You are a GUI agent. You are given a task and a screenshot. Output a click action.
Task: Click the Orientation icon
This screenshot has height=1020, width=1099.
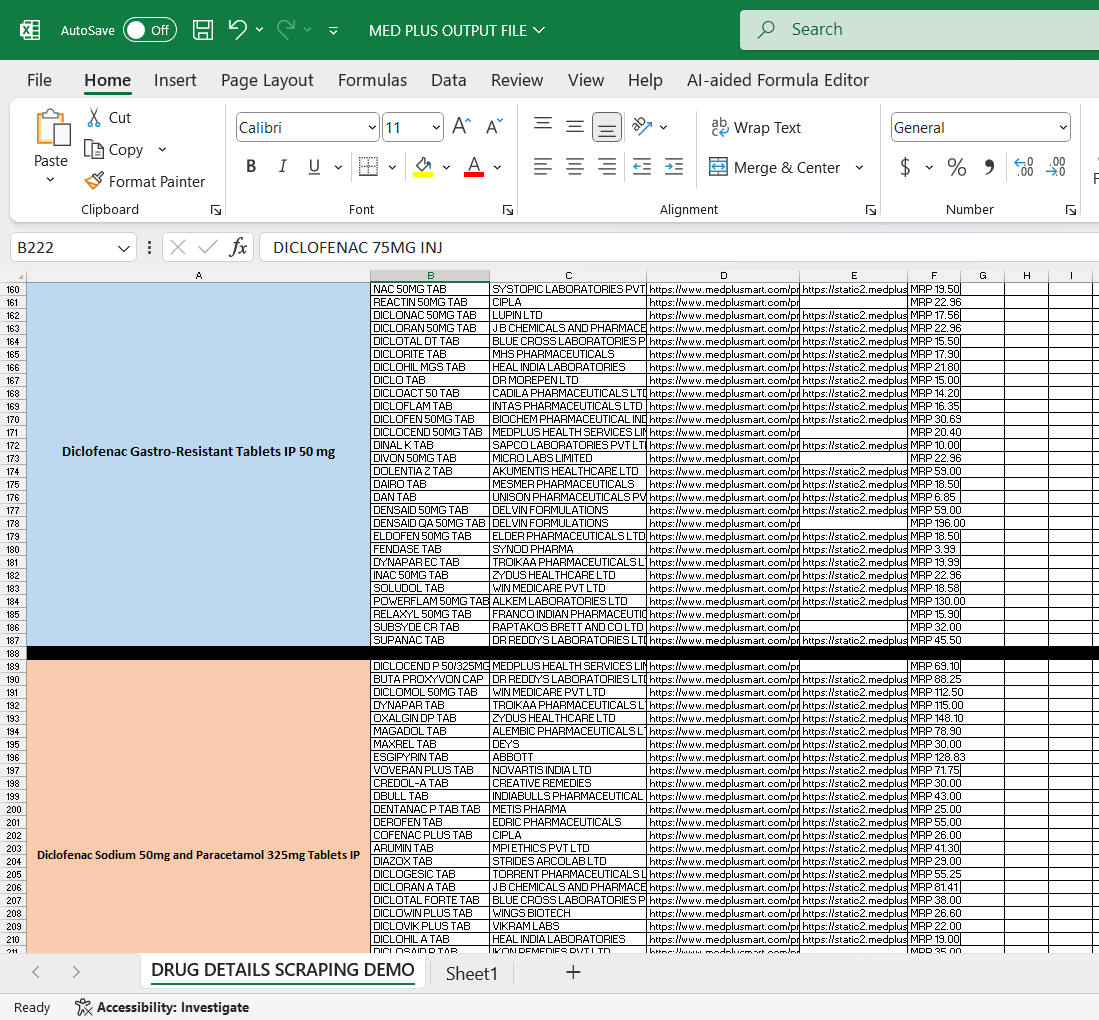coord(642,126)
